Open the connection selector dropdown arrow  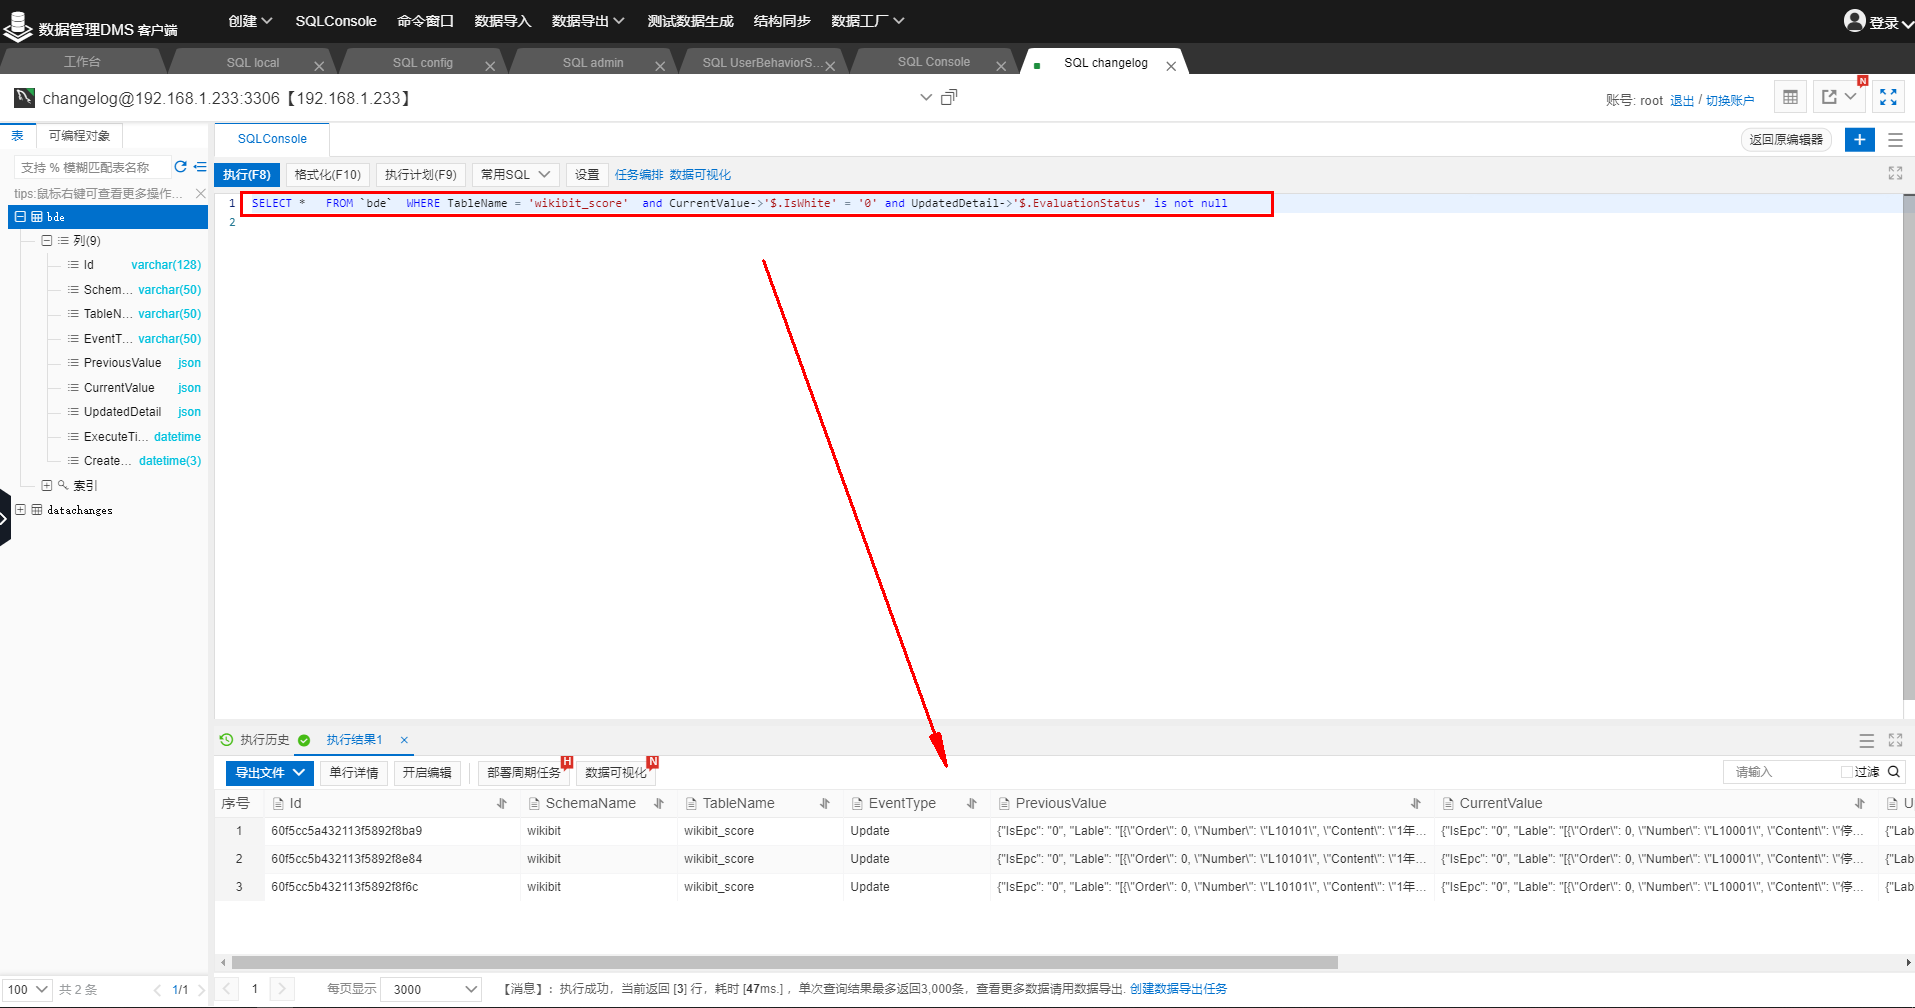click(x=926, y=97)
